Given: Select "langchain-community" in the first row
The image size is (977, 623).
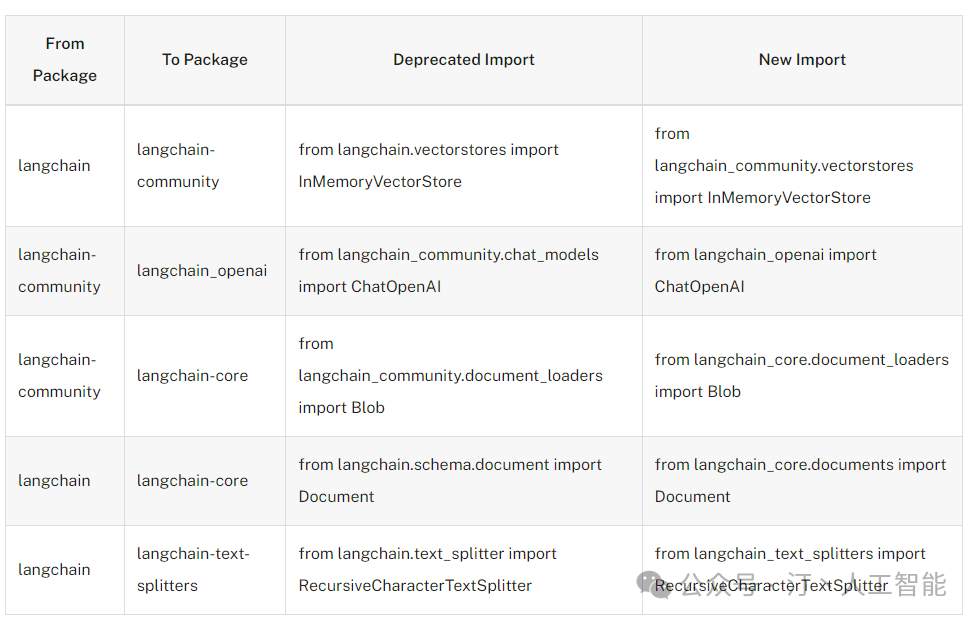Looking at the screenshot, I should 176,166.
